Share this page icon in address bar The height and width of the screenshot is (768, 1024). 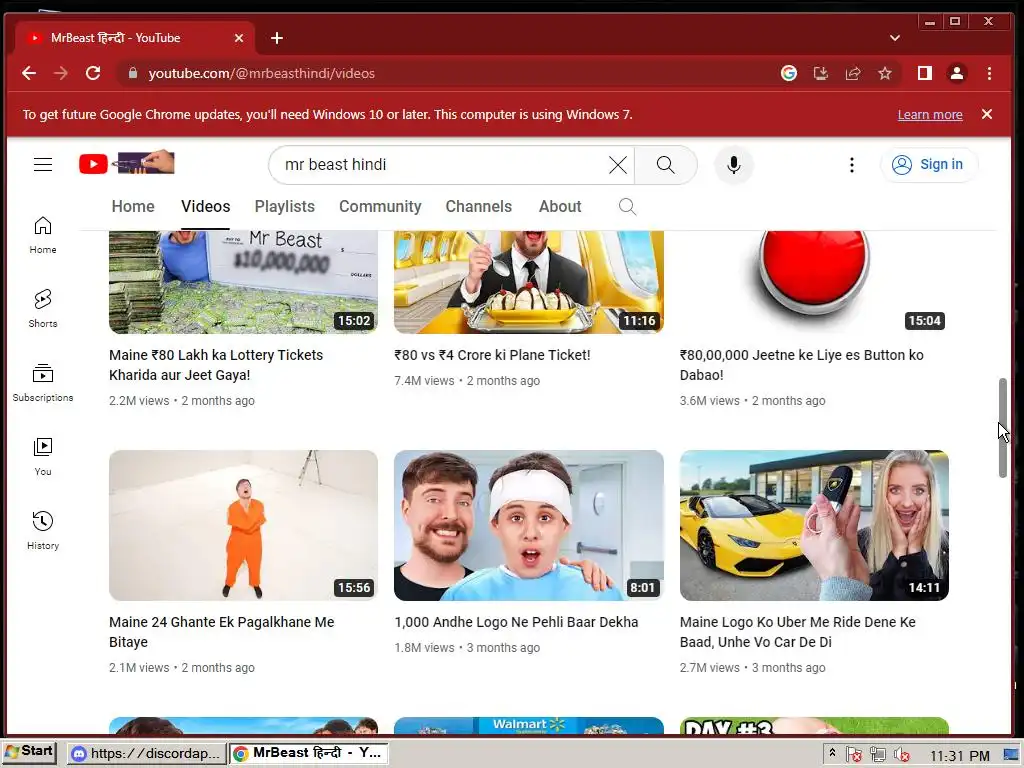coord(853,73)
